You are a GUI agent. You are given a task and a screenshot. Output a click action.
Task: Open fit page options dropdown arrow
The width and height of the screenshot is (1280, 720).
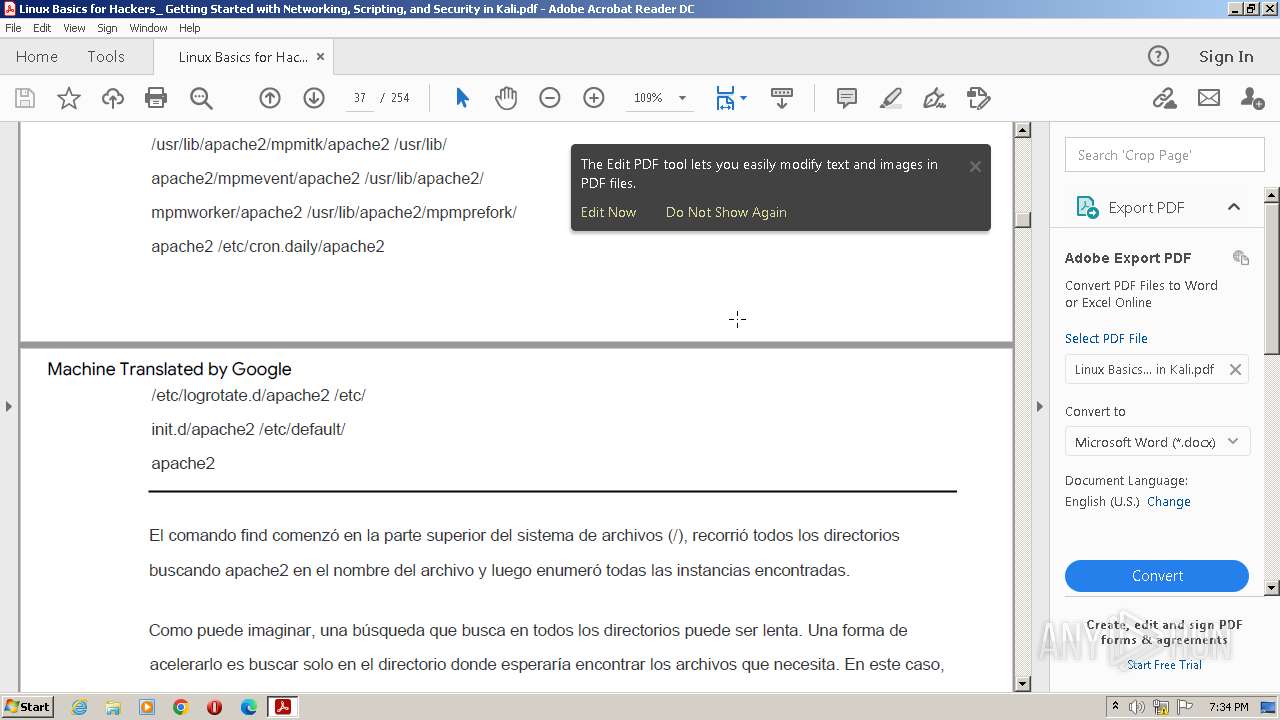[x=743, y=98]
